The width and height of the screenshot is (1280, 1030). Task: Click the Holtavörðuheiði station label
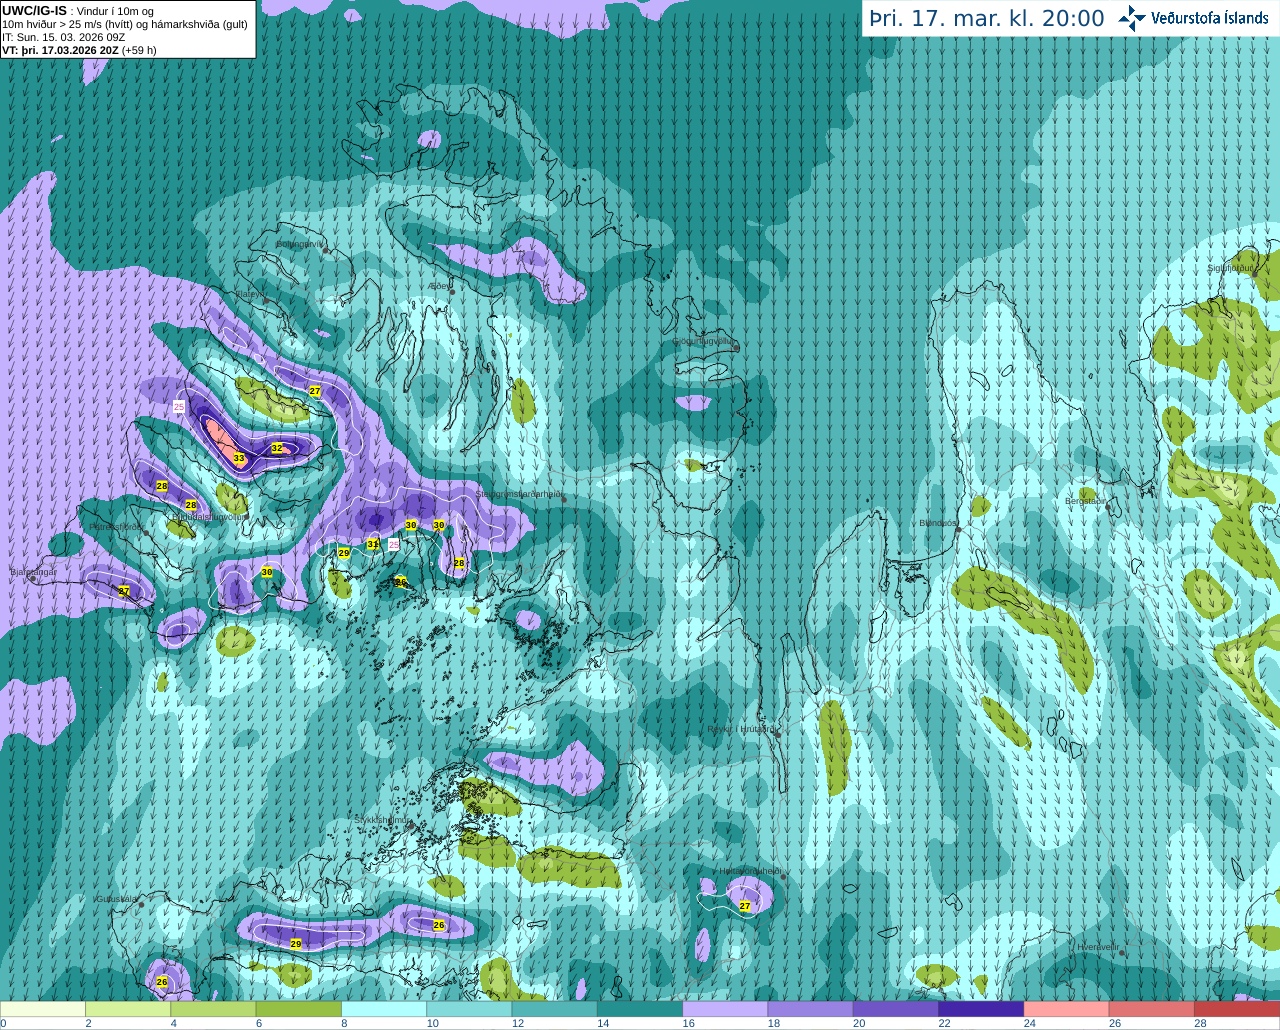[749, 871]
